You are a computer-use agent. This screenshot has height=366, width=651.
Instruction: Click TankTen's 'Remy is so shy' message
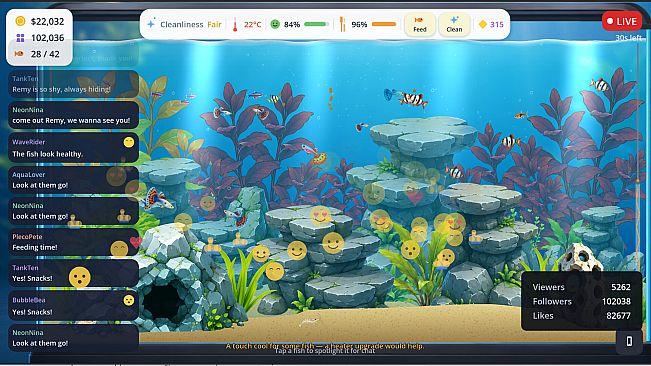(73, 84)
